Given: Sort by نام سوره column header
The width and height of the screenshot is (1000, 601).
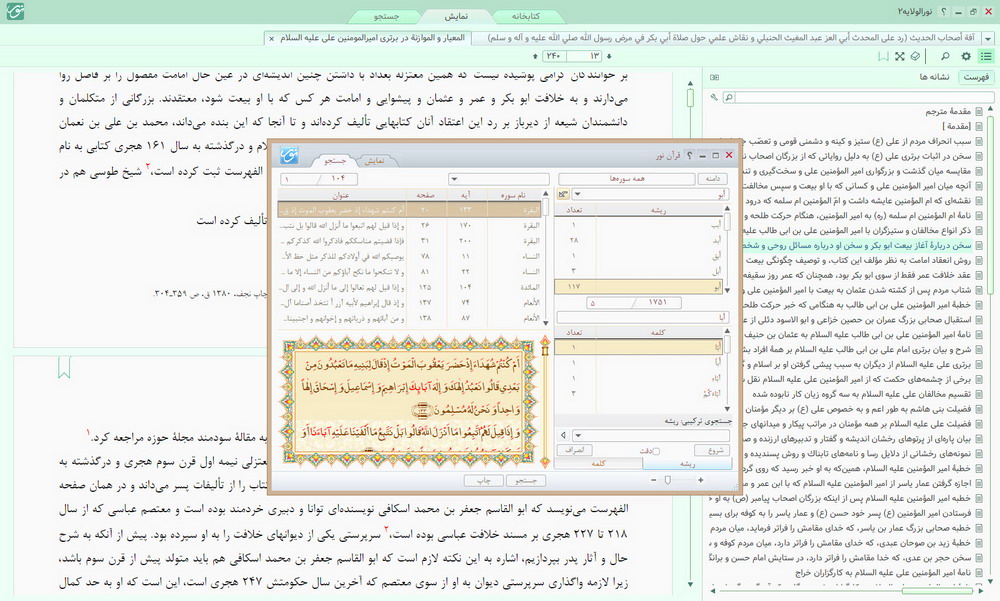Looking at the screenshot, I should pyautogui.click(x=513, y=195).
